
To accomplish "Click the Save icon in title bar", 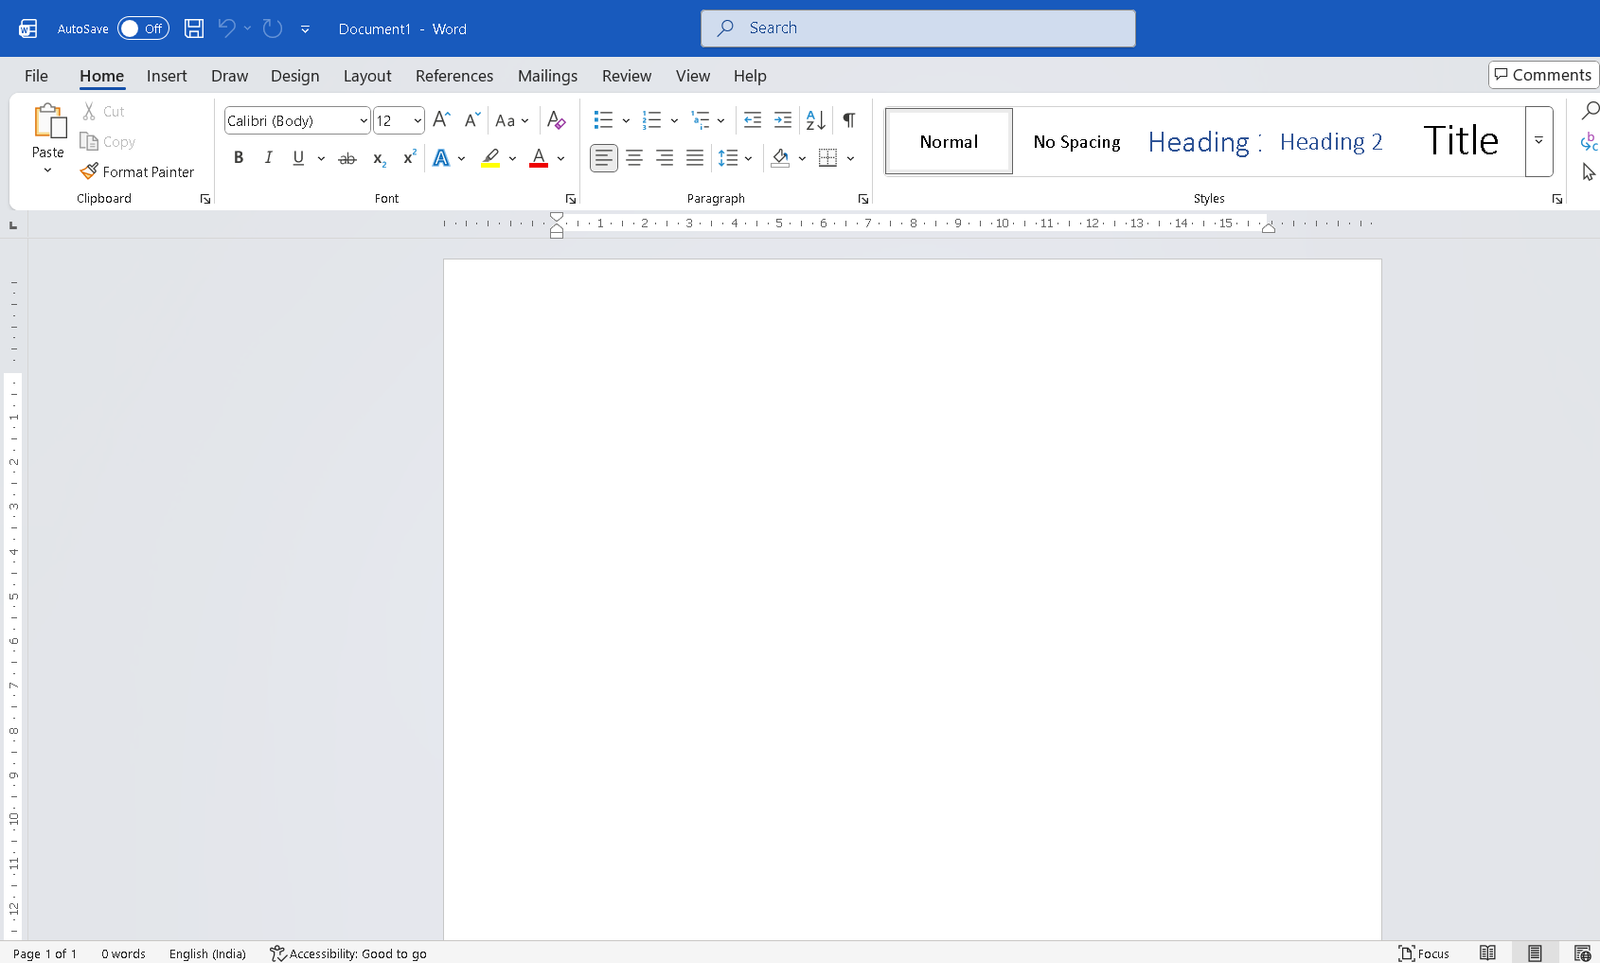I will (x=194, y=29).
